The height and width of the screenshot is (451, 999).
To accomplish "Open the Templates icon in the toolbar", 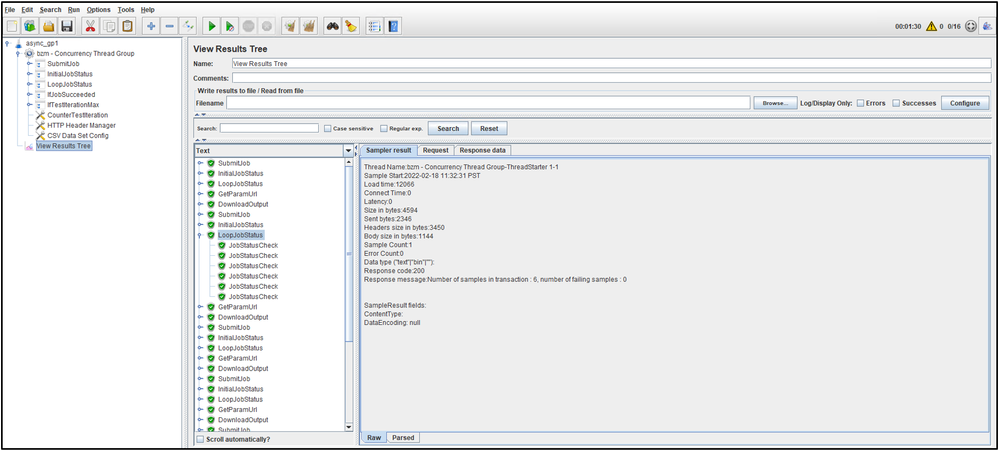I will 31,26.
